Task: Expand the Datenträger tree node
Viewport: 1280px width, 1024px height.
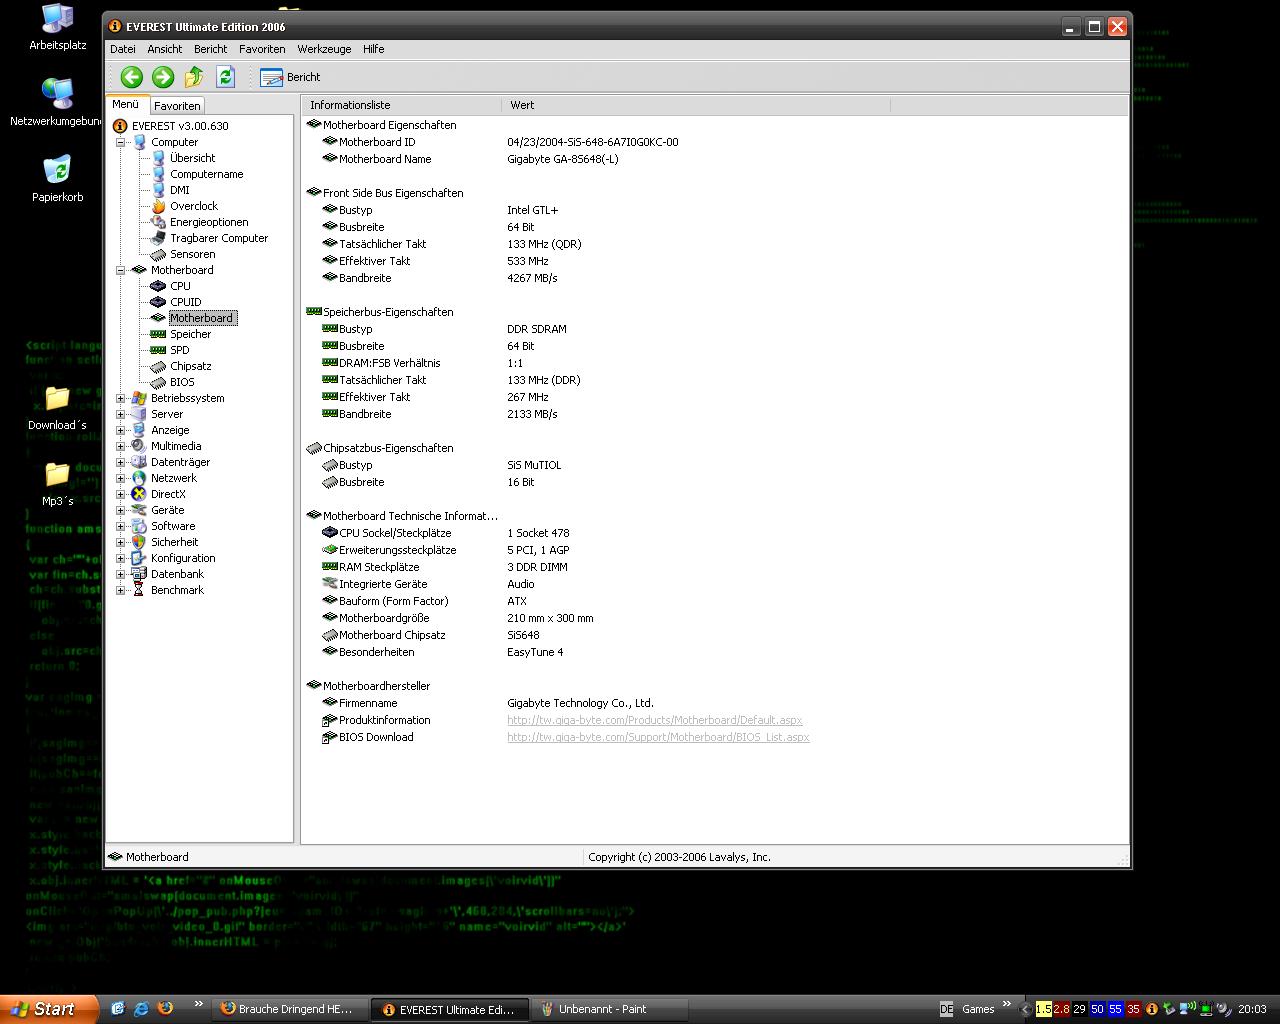Action: 121,462
